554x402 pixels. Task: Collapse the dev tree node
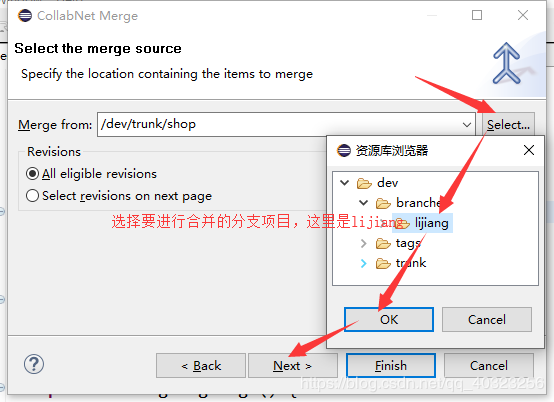coord(344,183)
